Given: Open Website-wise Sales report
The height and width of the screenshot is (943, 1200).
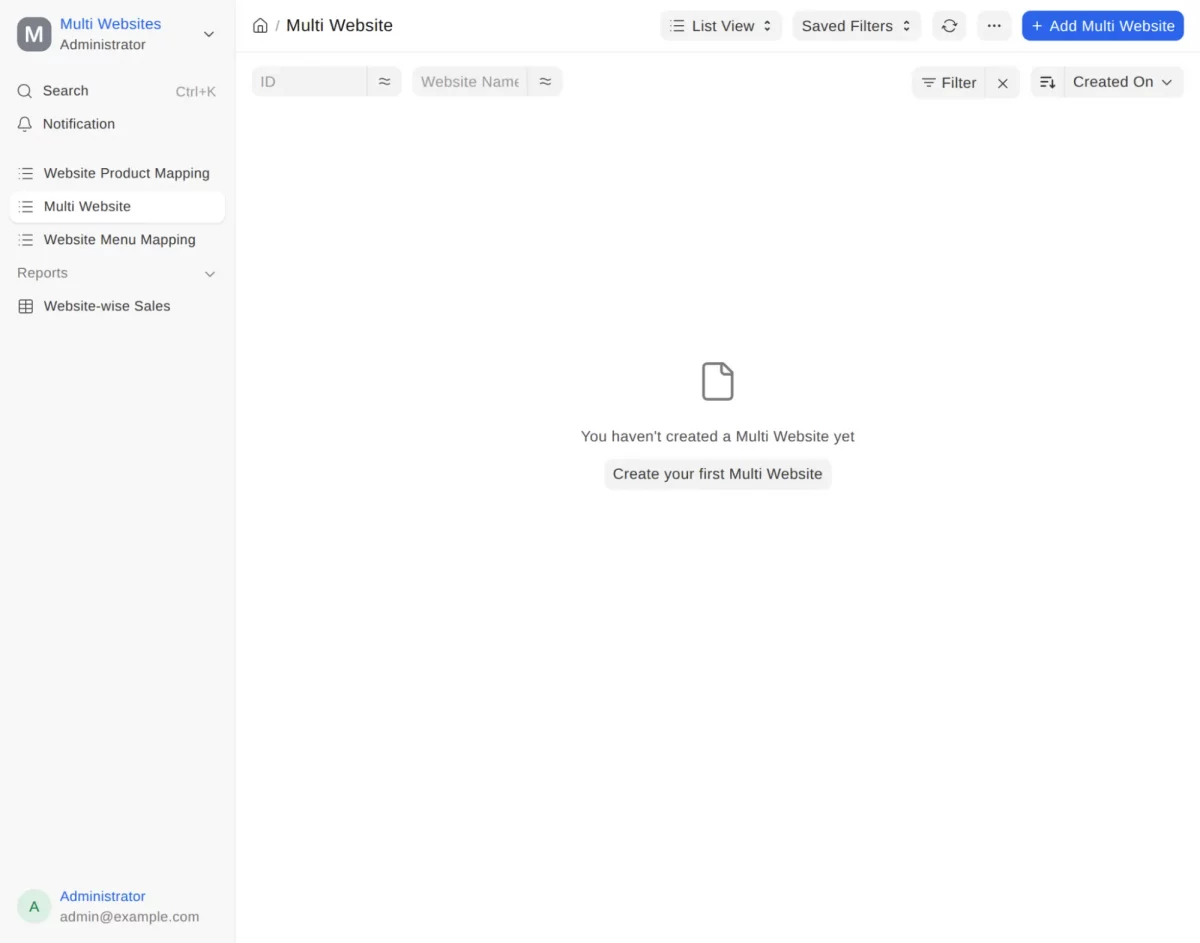Looking at the screenshot, I should (117, 306).
